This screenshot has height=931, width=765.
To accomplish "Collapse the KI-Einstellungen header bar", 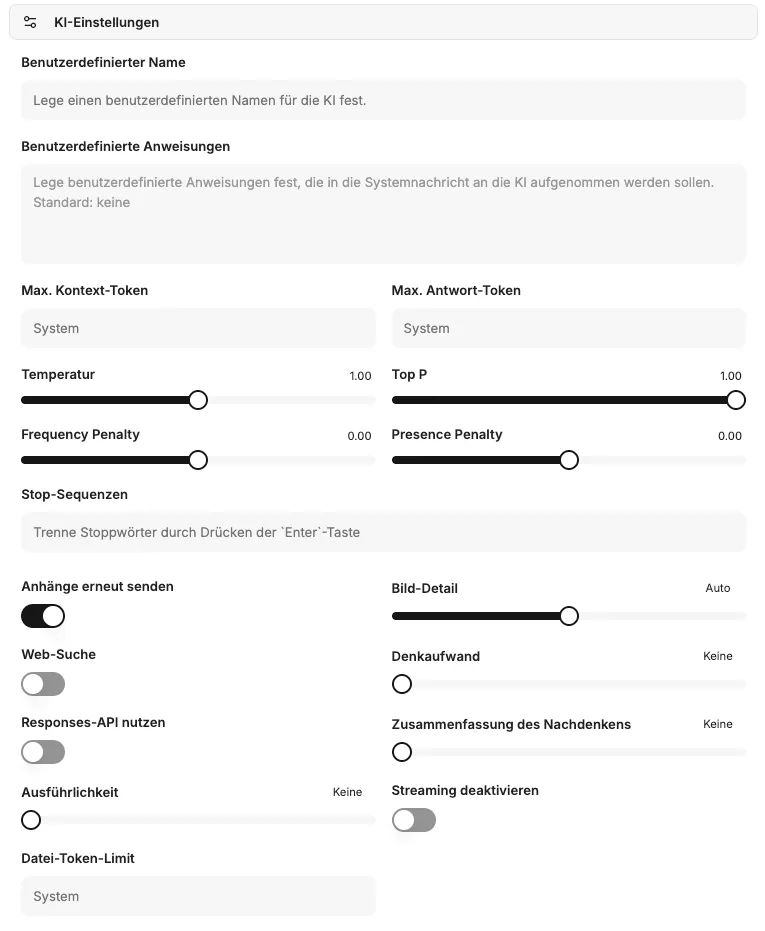I will pyautogui.click(x=383, y=22).
